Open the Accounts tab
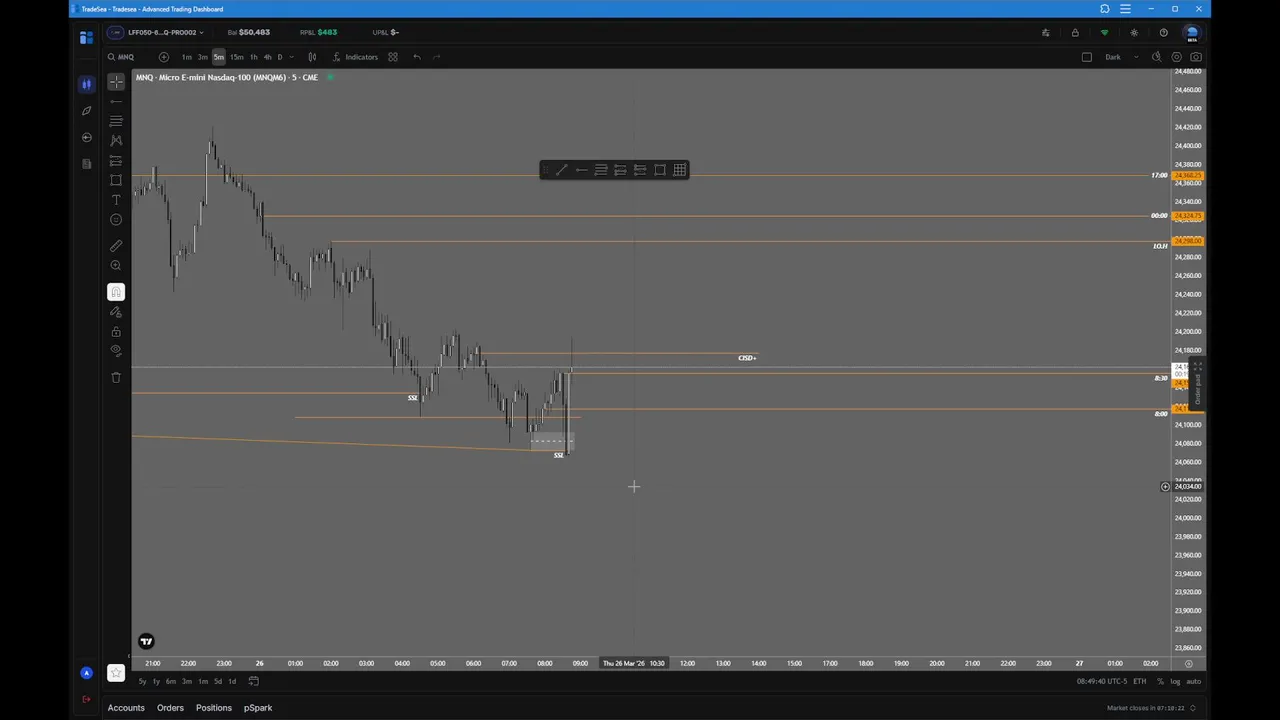 pyautogui.click(x=126, y=708)
